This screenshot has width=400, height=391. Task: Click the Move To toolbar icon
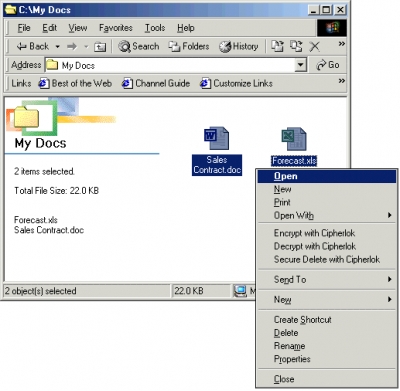(277, 46)
